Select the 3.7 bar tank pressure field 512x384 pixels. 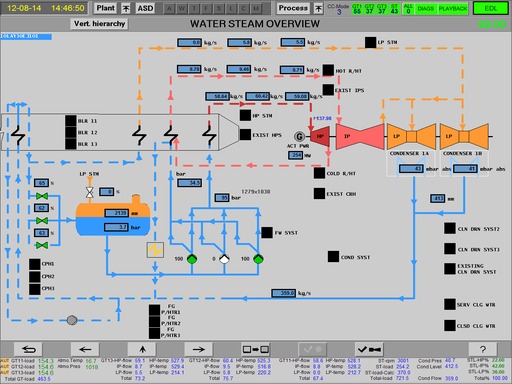[x=116, y=227]
